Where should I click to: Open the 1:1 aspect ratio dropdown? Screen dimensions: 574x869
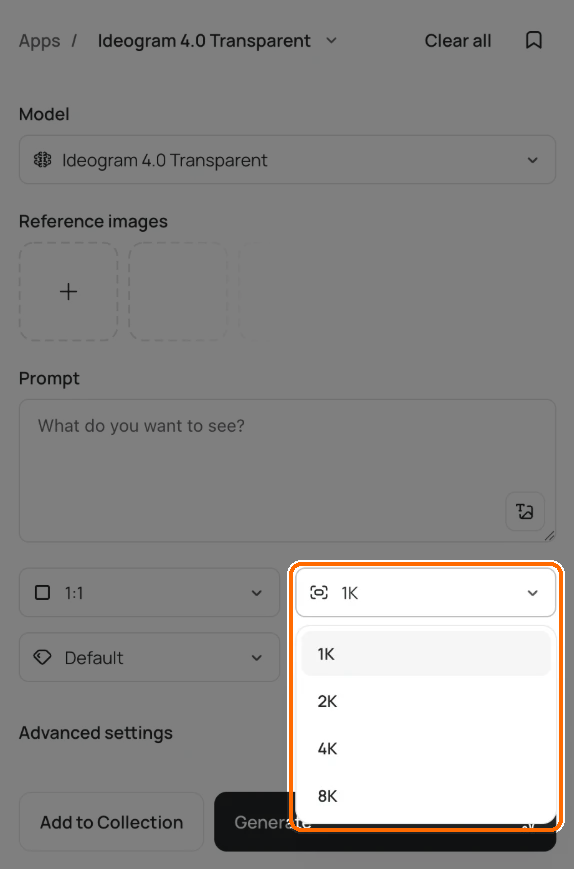[150, 592]
